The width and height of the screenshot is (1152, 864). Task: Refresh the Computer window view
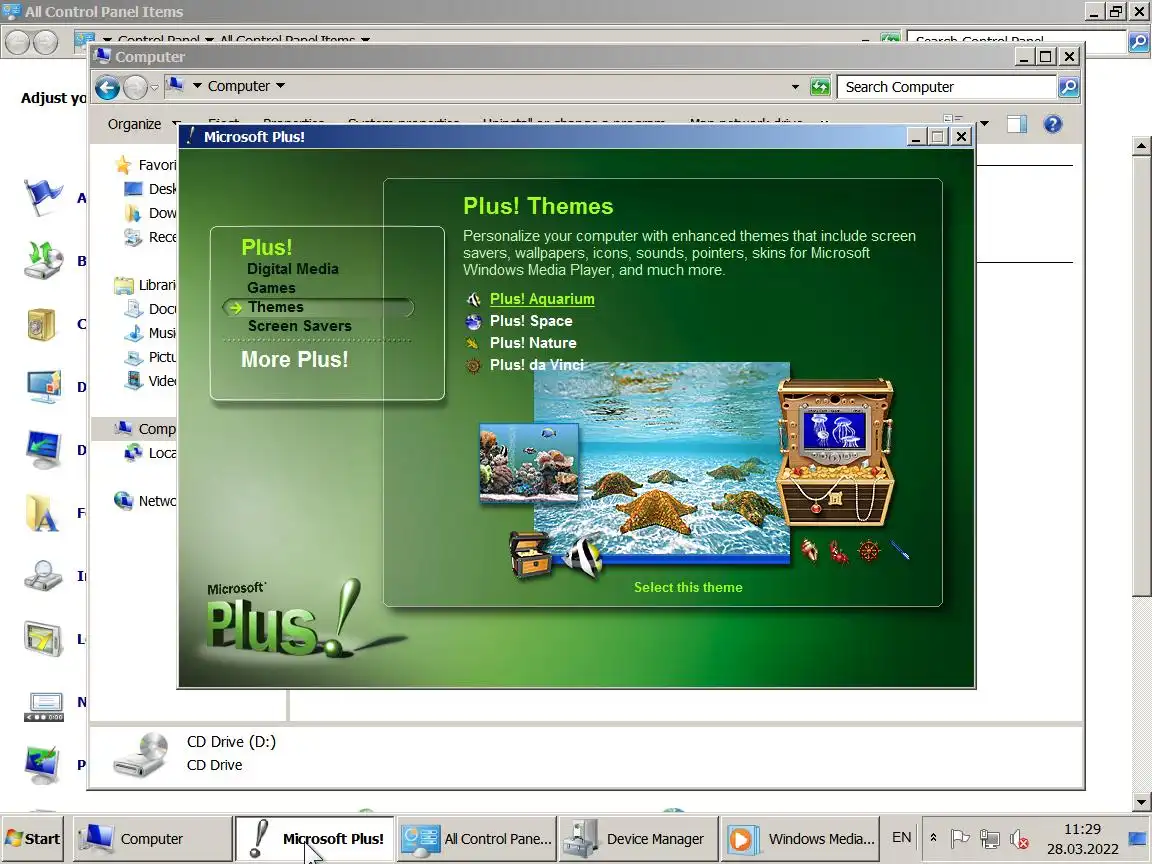click(820, 87)
